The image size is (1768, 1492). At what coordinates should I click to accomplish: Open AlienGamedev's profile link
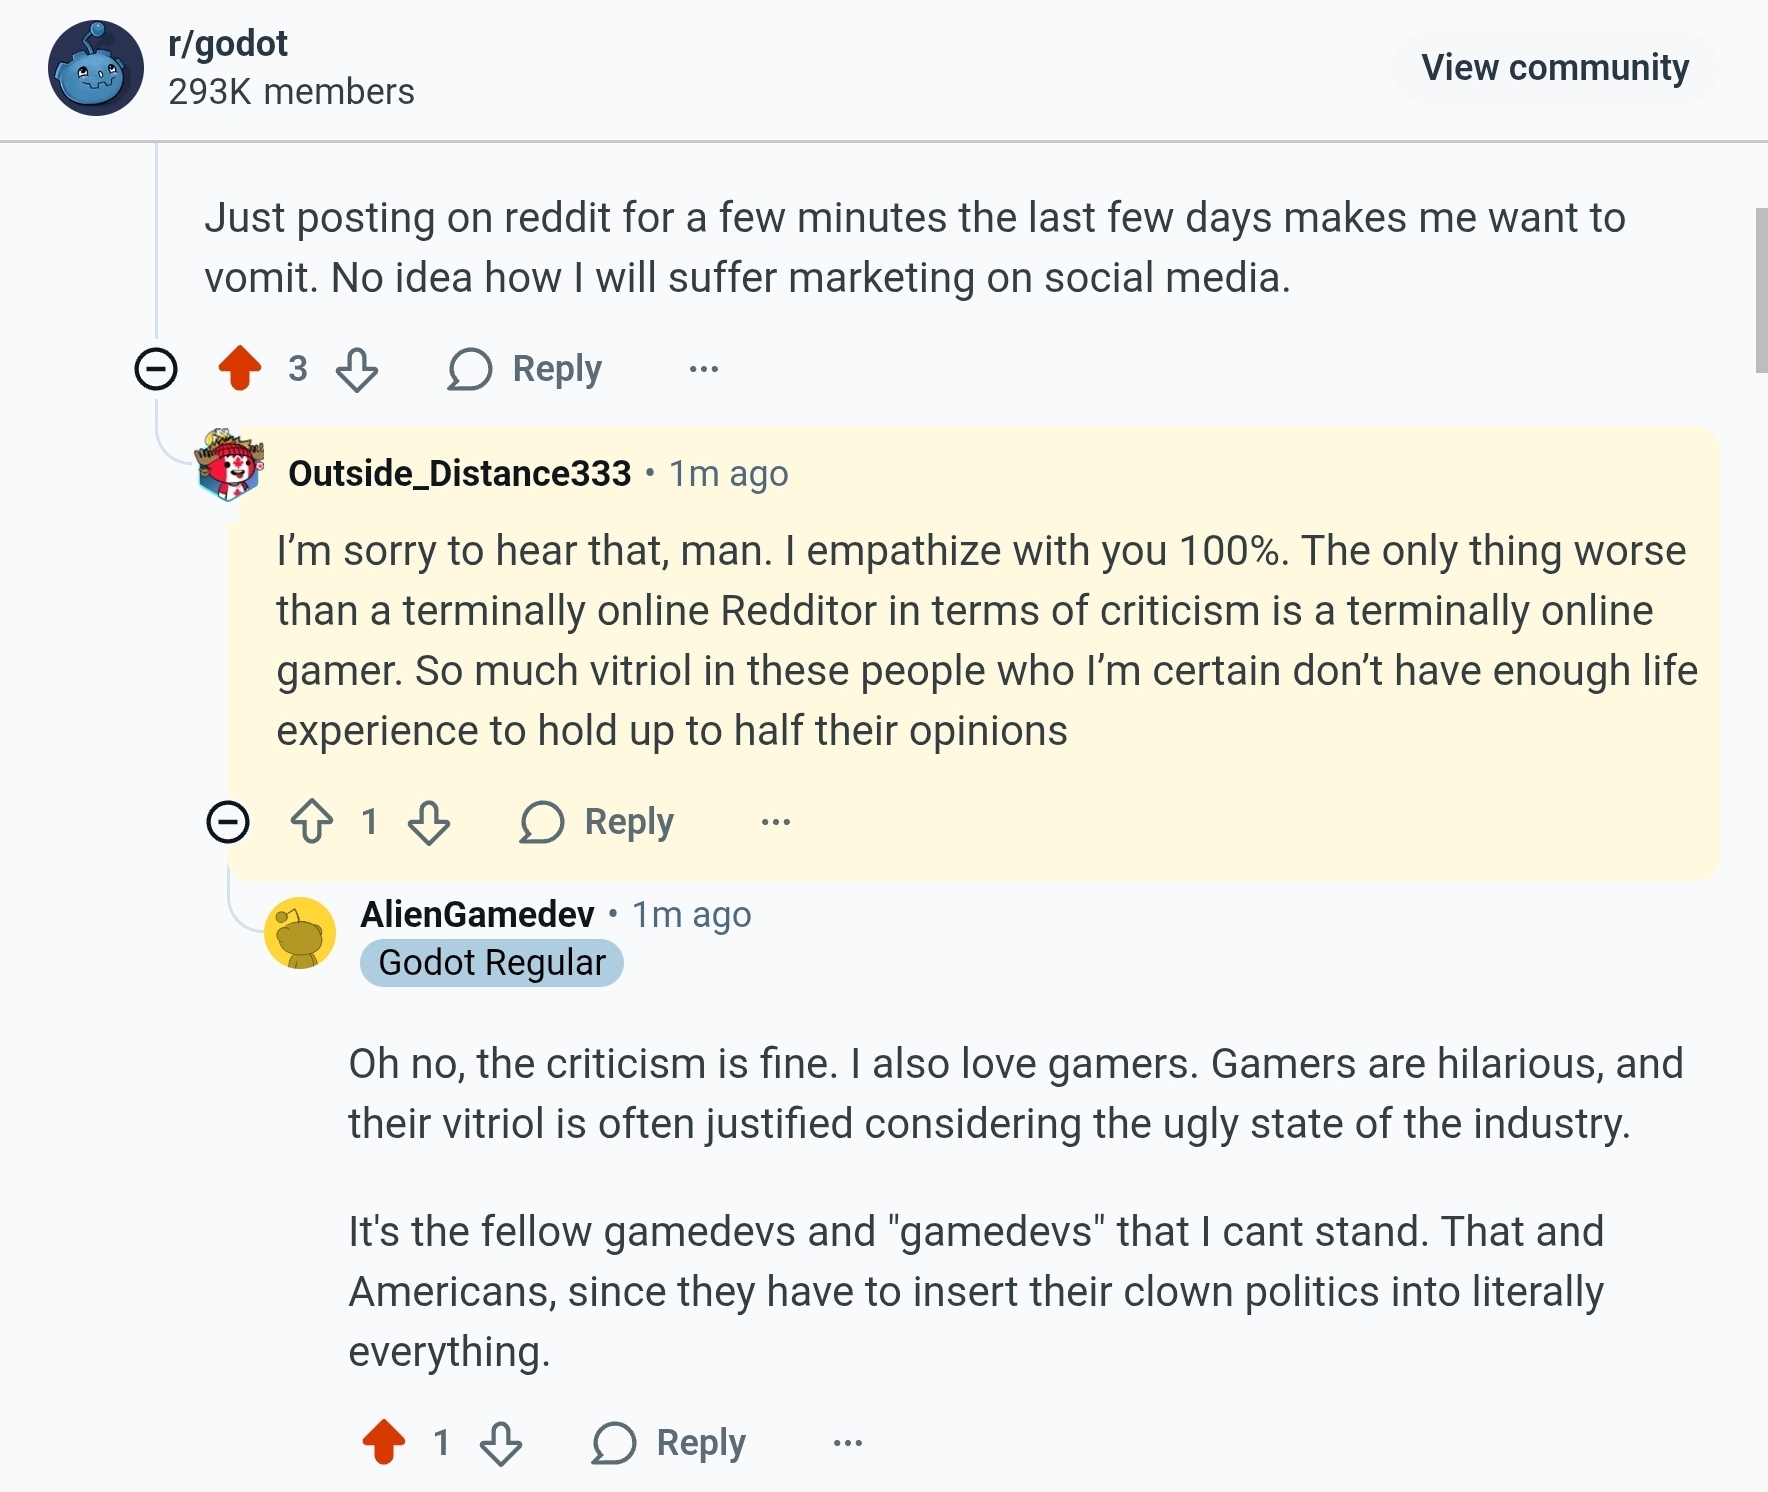coord(477,914)
